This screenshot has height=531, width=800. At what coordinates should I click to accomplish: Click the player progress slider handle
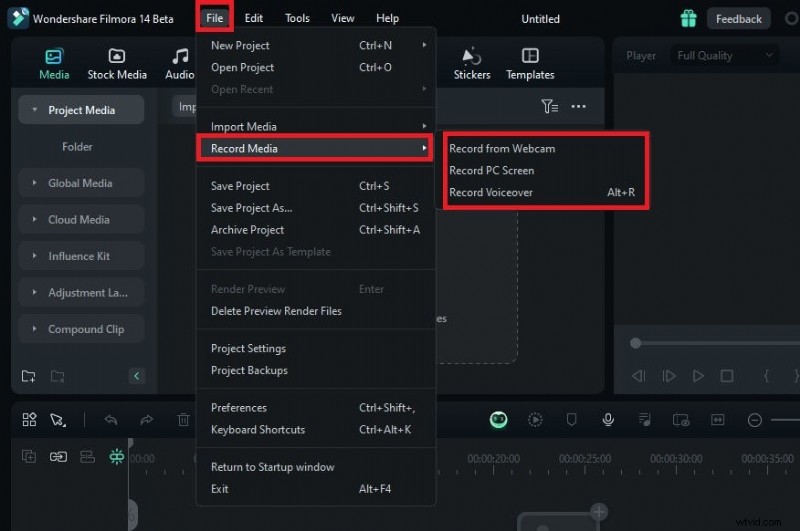[x=635, y=343]
